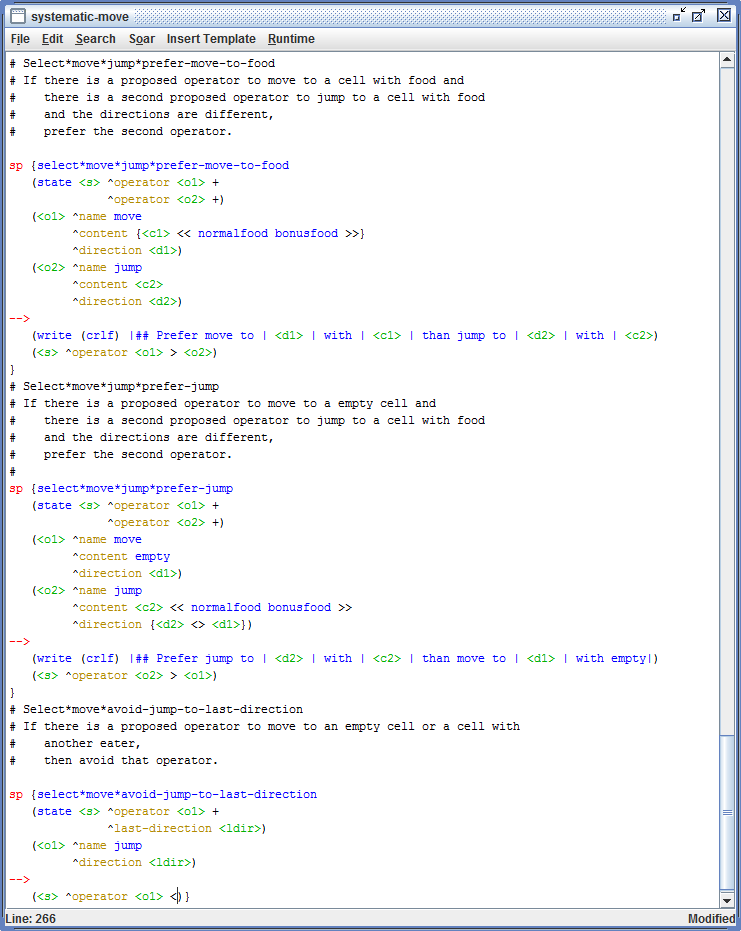
Task: Click the scrollbar down arrow
Action: [x=727, y=900]
